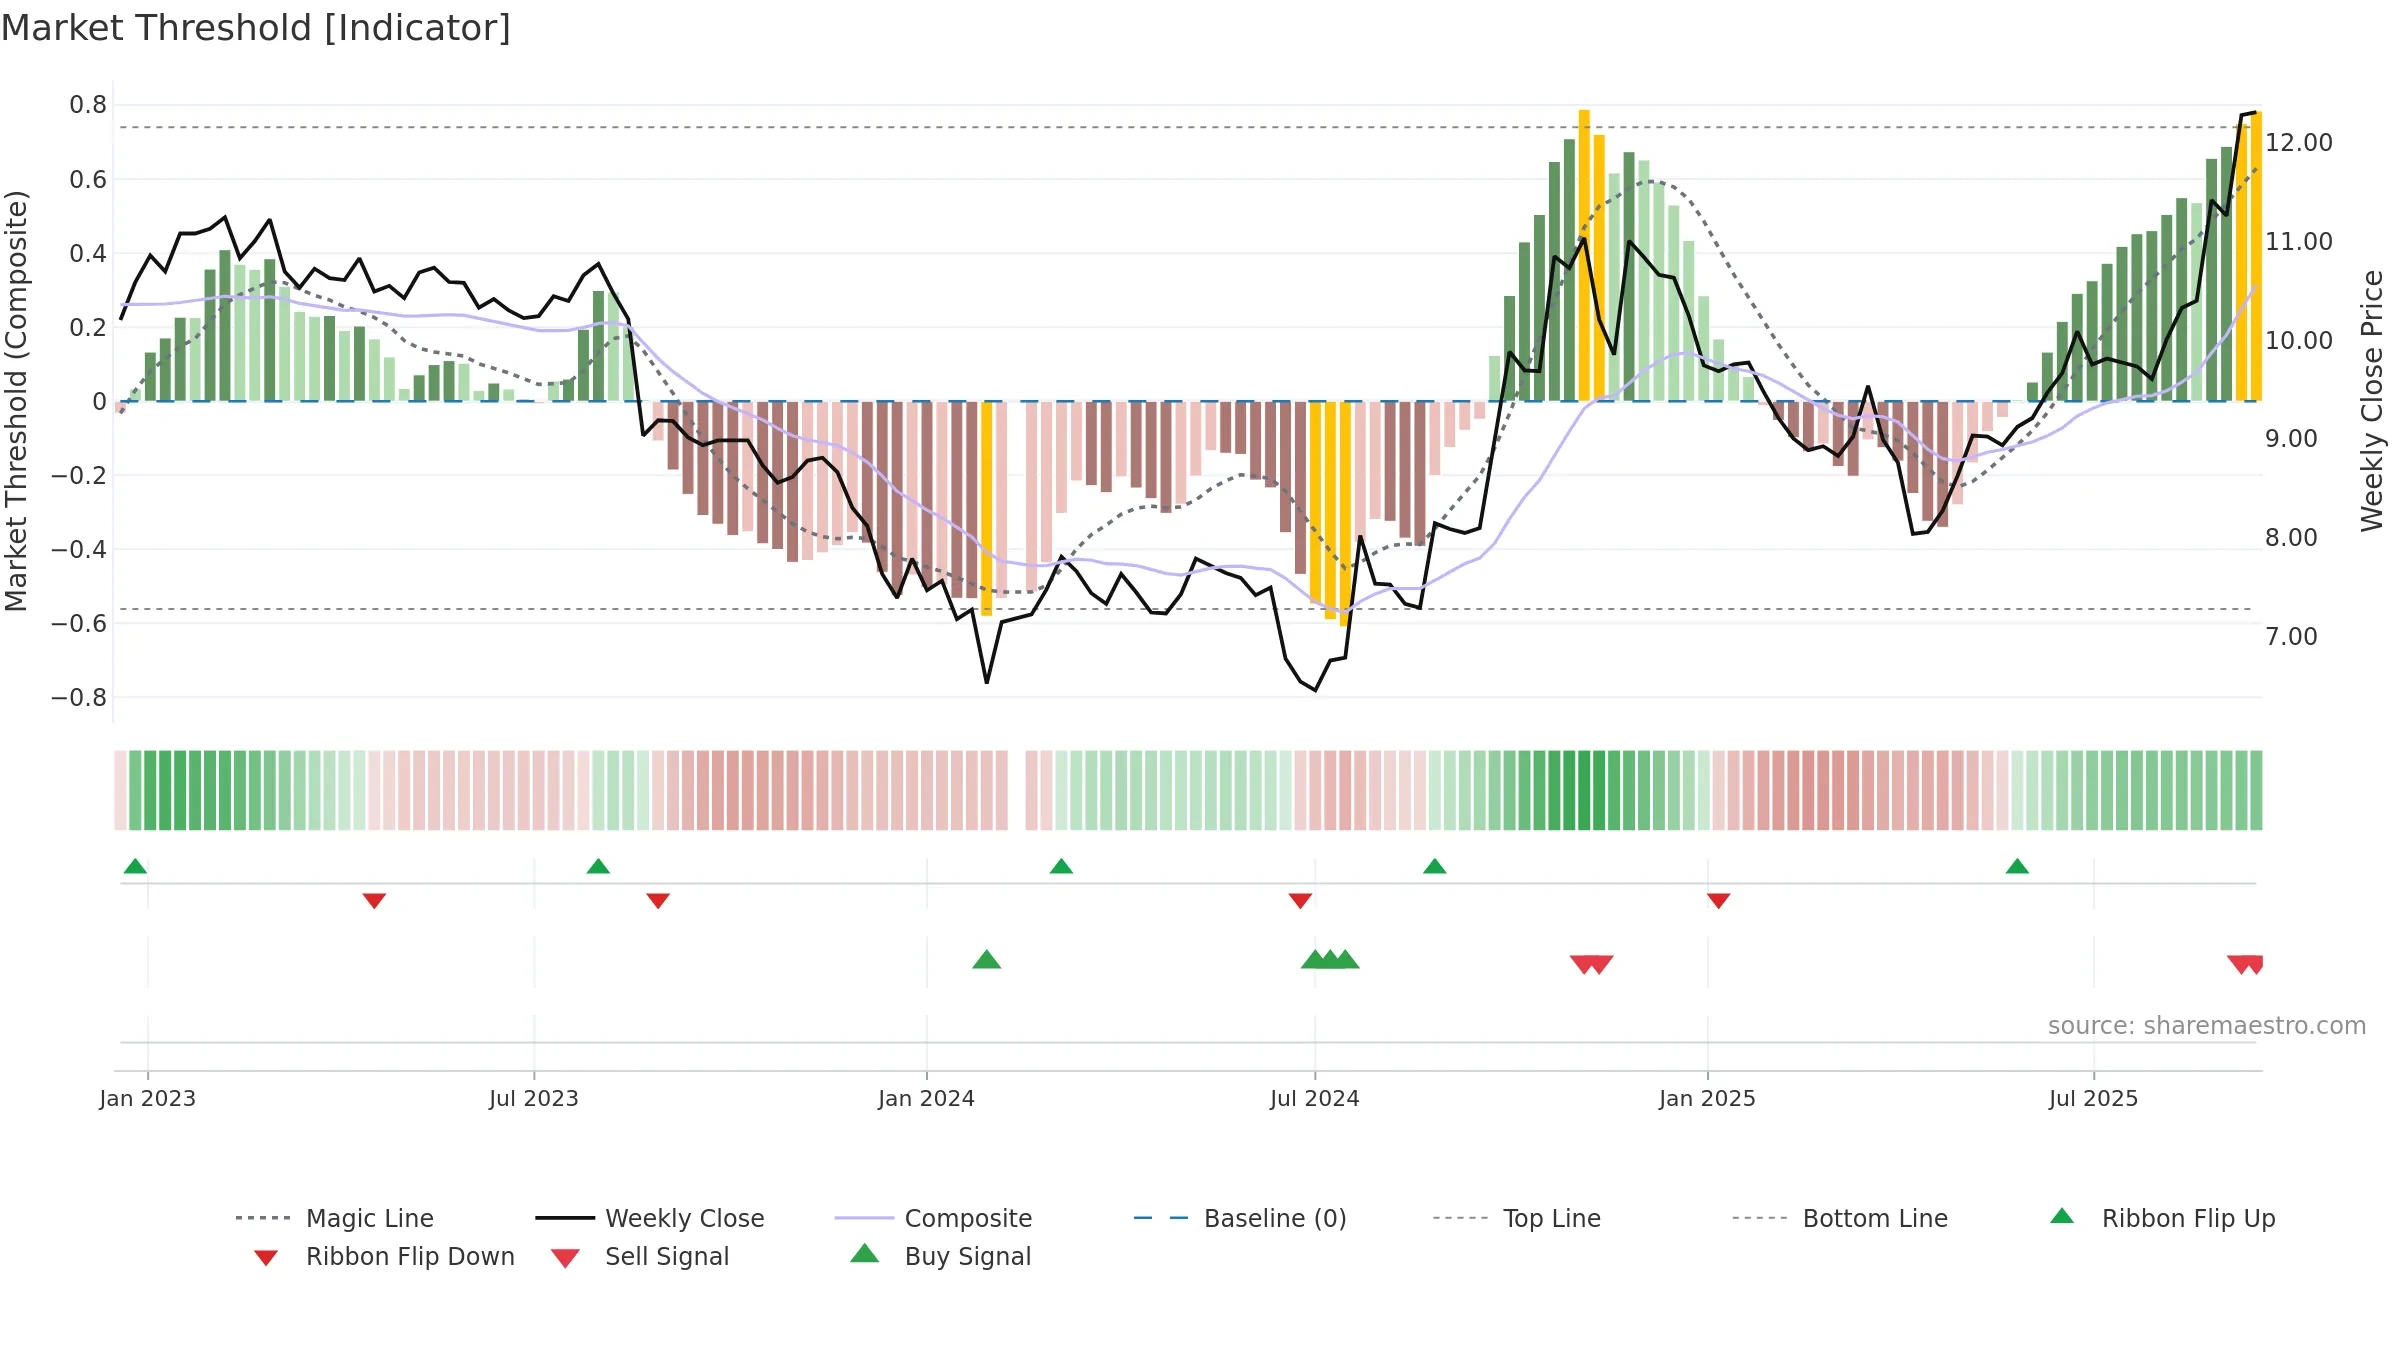
Task: Toggle the Buy Signal legend entry
Action: (940, 1256)
